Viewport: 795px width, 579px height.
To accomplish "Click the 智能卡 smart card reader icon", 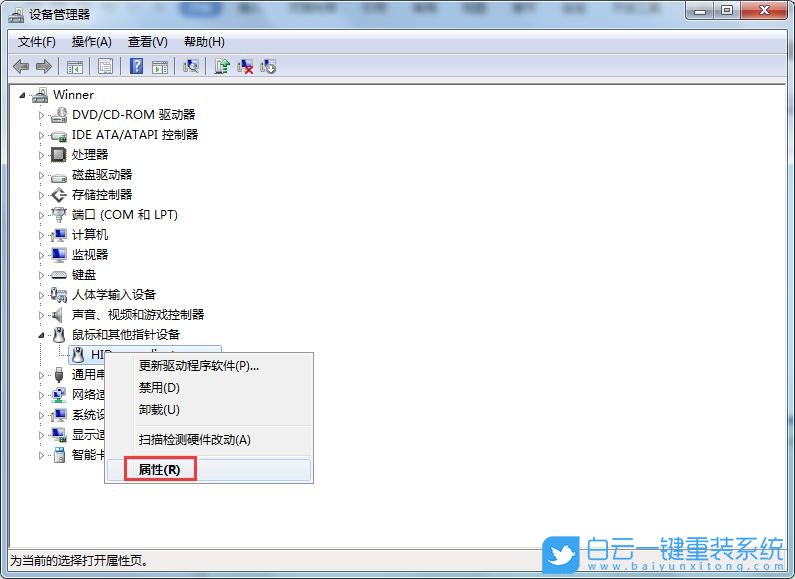I will [x=59, y=455].
